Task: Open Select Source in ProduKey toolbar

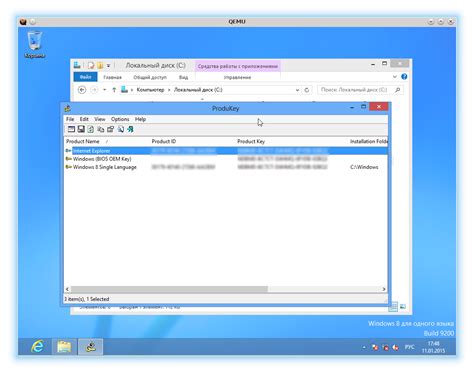Action: click(71, 129)
